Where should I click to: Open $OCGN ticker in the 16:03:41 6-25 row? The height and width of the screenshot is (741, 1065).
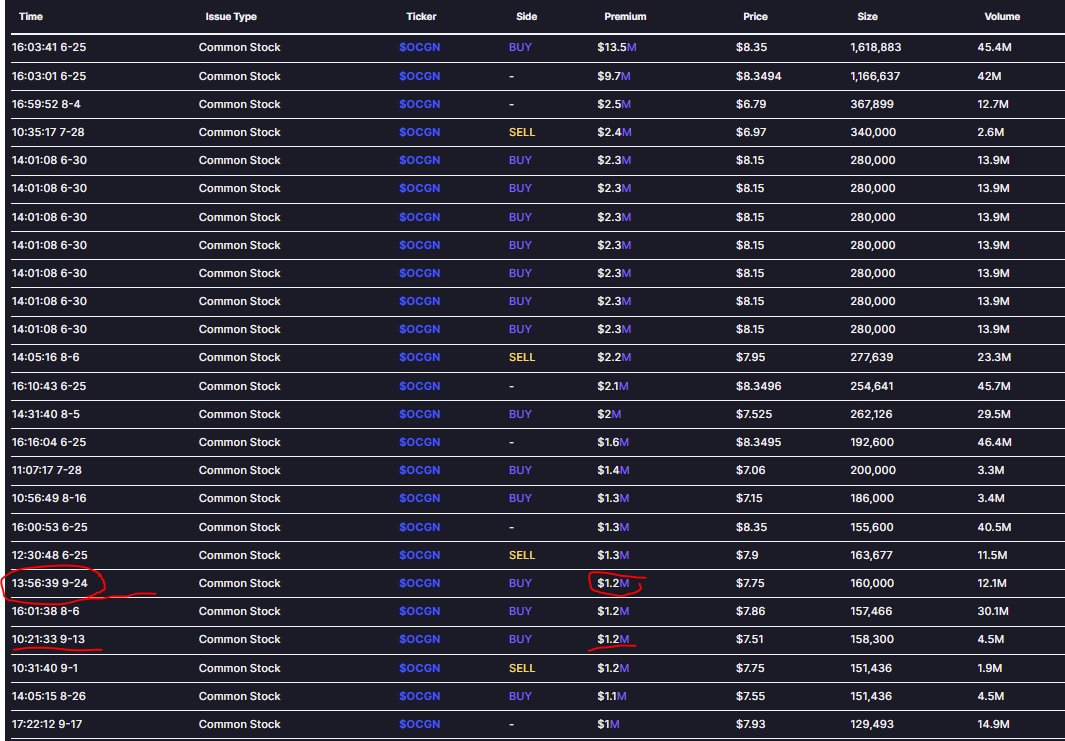coord(419,48)
